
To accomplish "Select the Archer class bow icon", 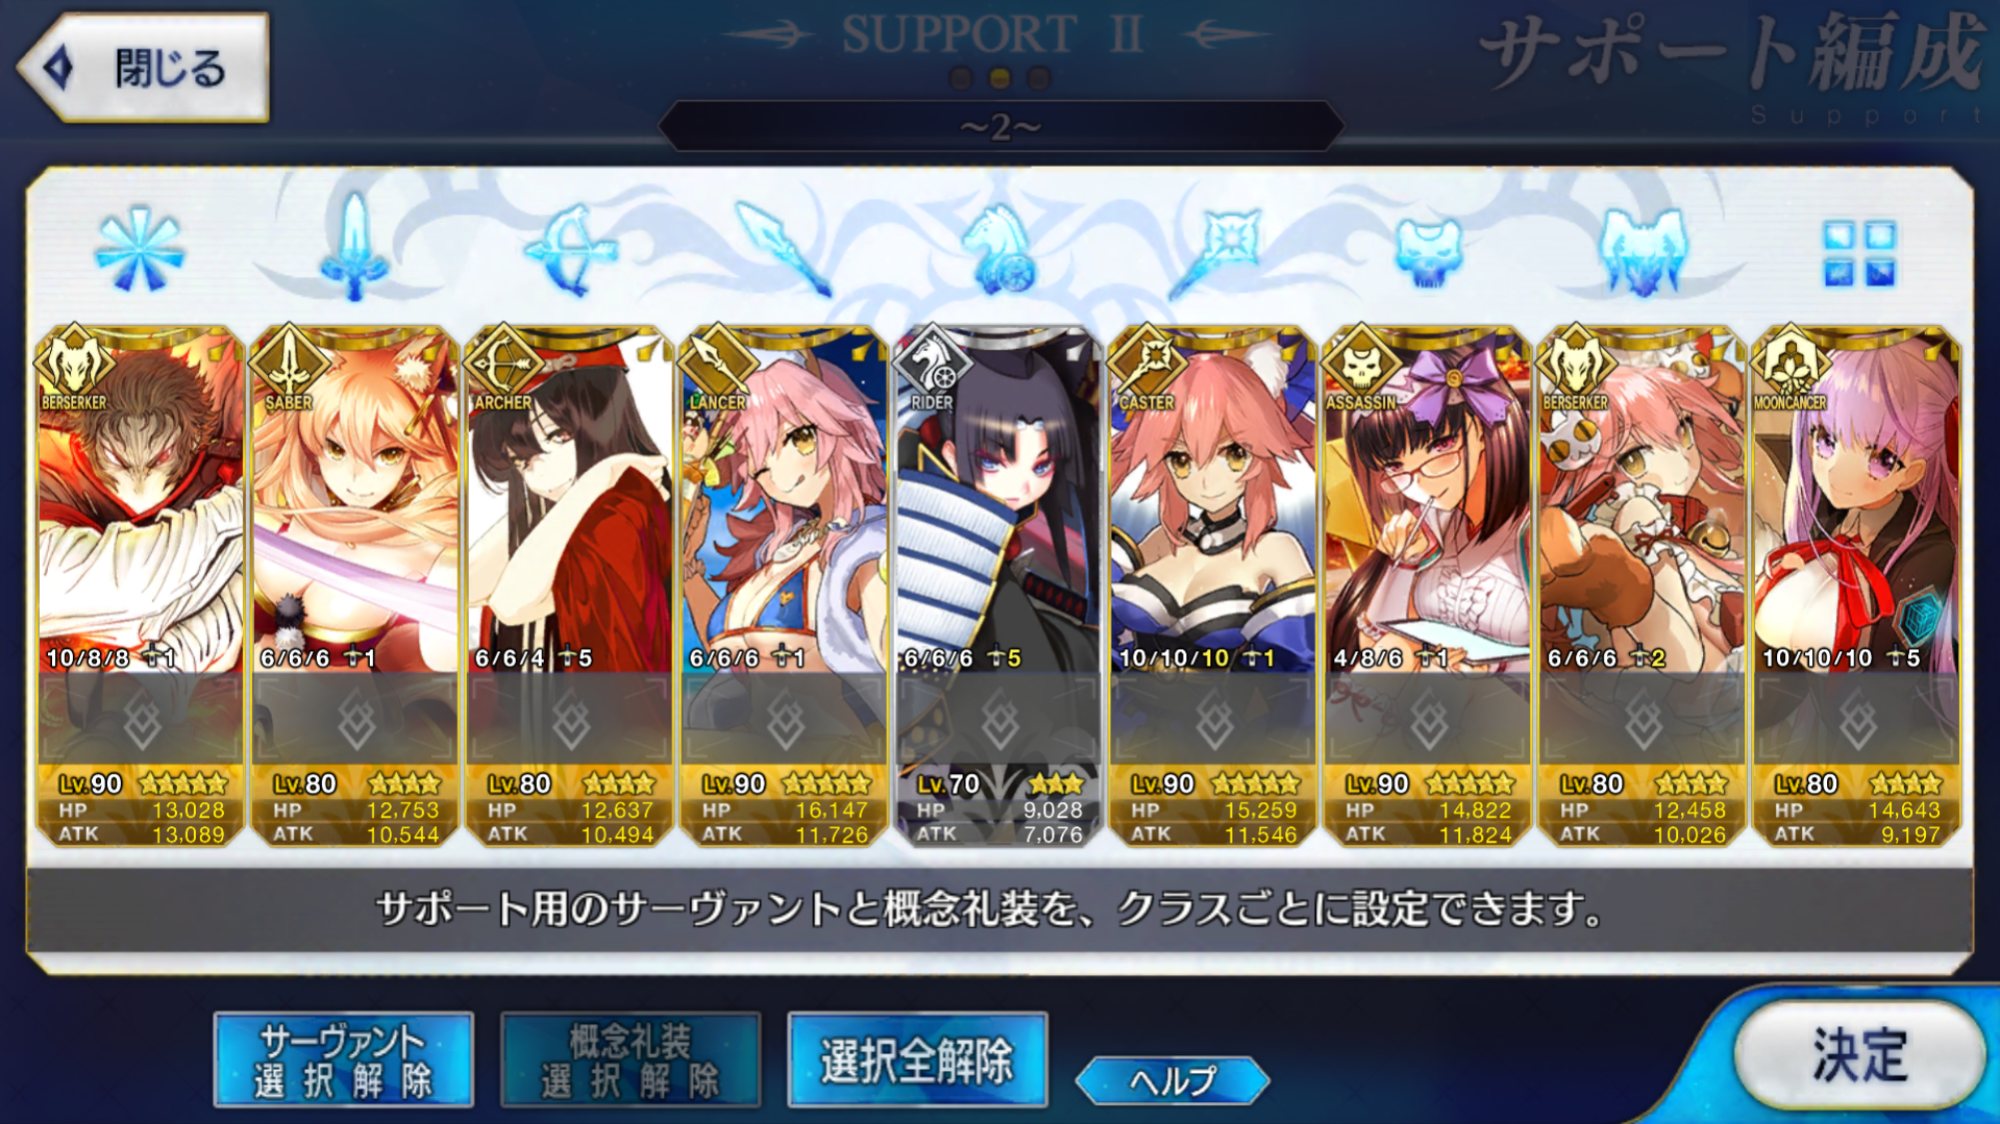I will (x=568, y=250).
